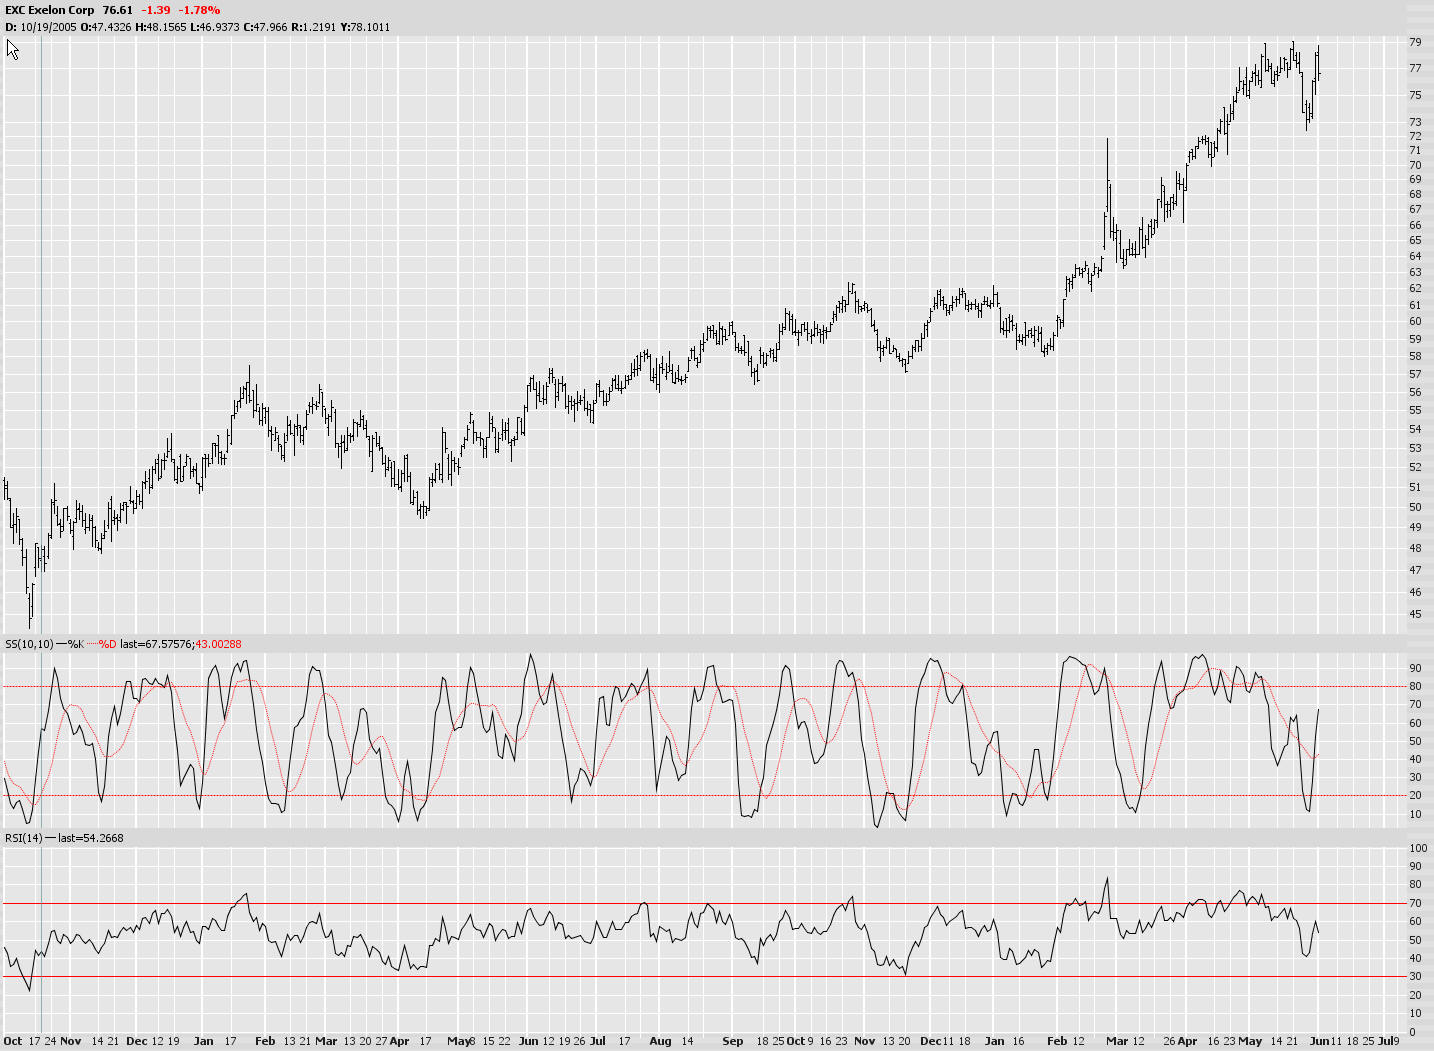Screen dimensions: 1434x1051
Task: Click the Jul9 label ending the date axis
Action: (x=1388, y=1041)
